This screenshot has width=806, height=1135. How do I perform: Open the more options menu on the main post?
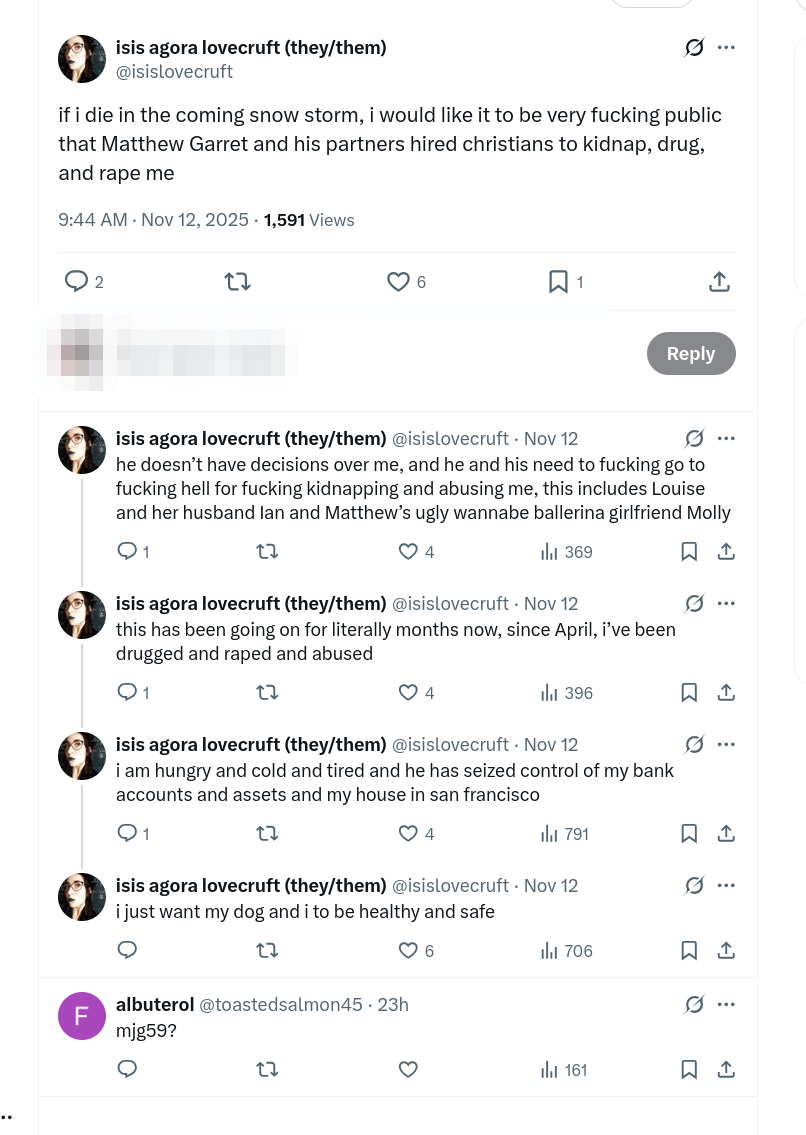point(726,47)
